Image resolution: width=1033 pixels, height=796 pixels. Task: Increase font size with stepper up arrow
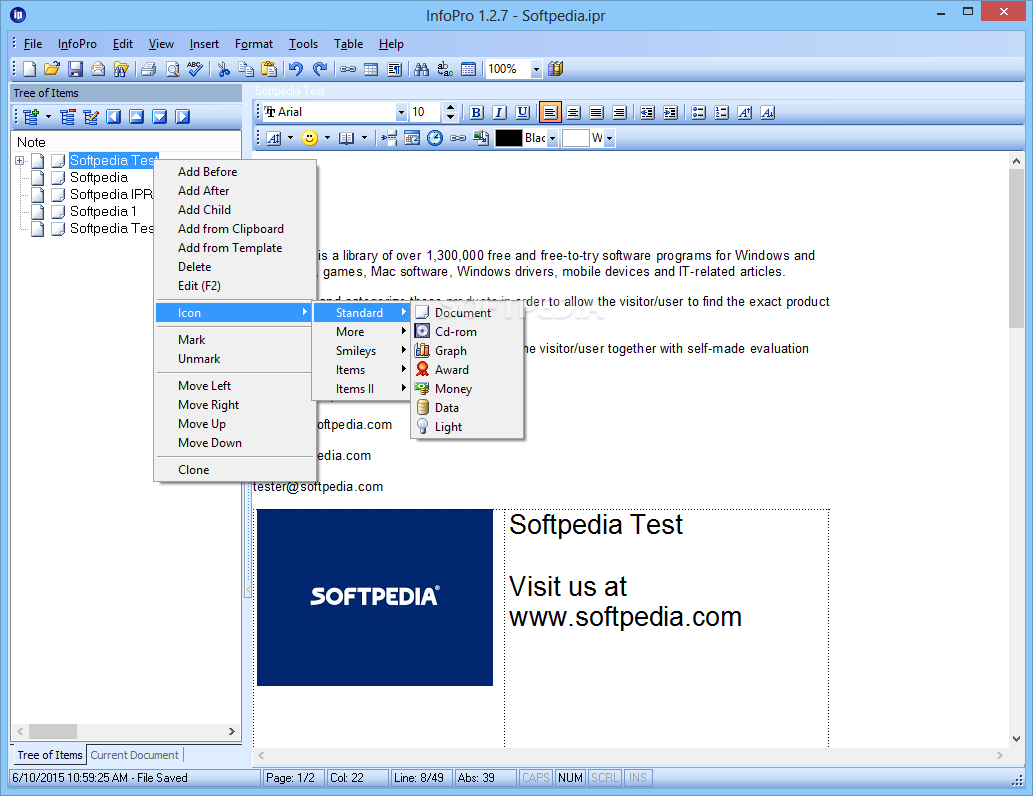pos(451,108)
